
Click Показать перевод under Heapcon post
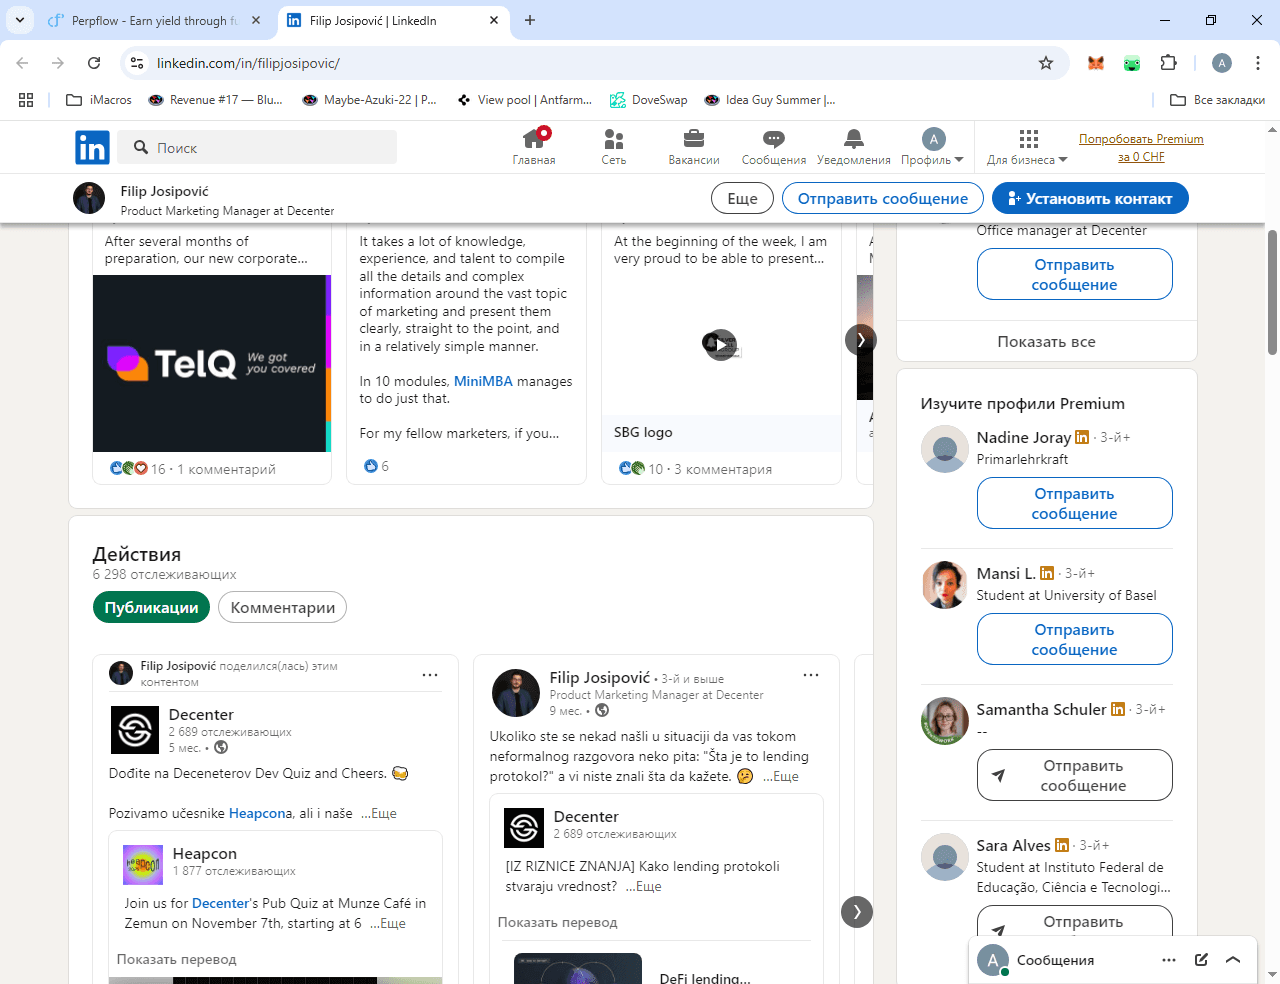coord(177,959)
